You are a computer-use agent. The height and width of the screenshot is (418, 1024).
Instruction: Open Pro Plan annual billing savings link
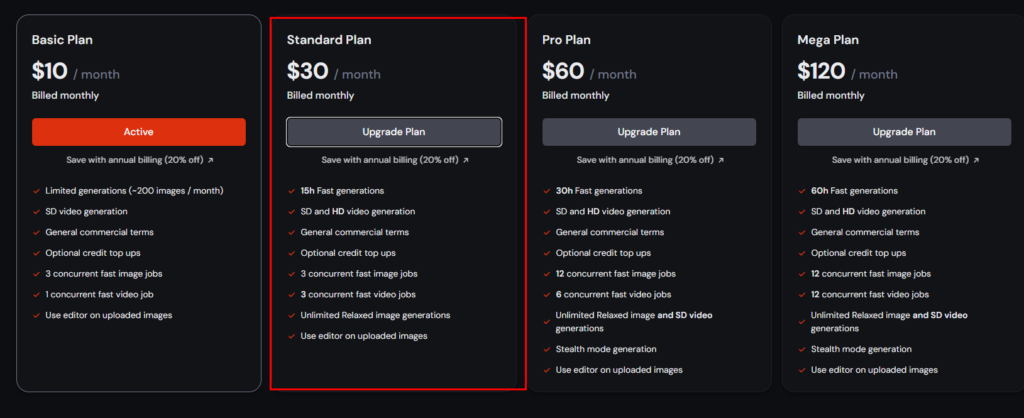tap(645, 160)
